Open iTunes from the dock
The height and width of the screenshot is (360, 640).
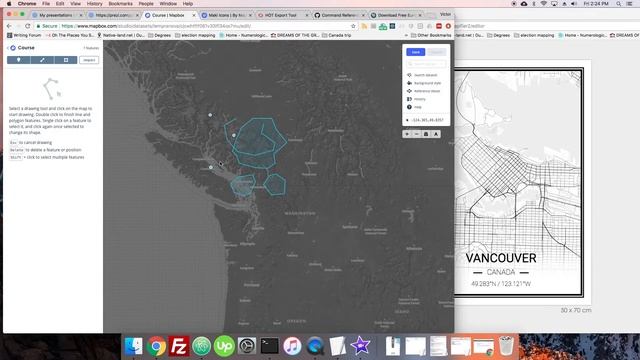[292, 346]
